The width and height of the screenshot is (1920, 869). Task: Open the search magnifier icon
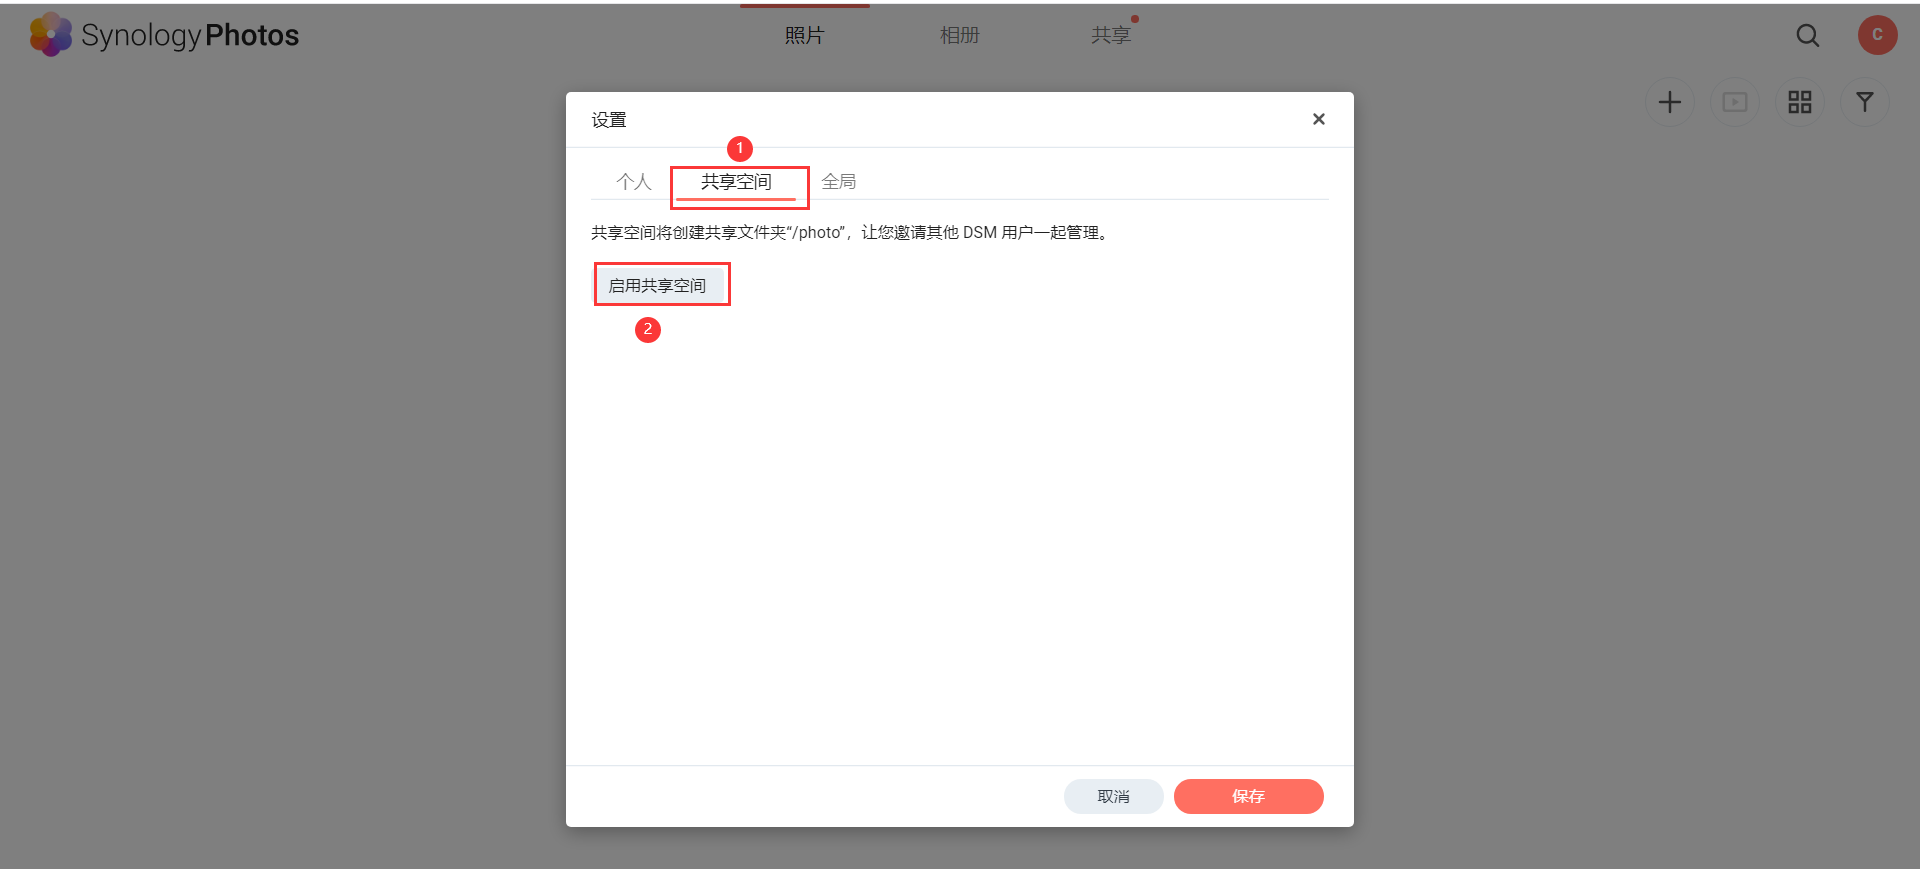[x=1807, y=35]
